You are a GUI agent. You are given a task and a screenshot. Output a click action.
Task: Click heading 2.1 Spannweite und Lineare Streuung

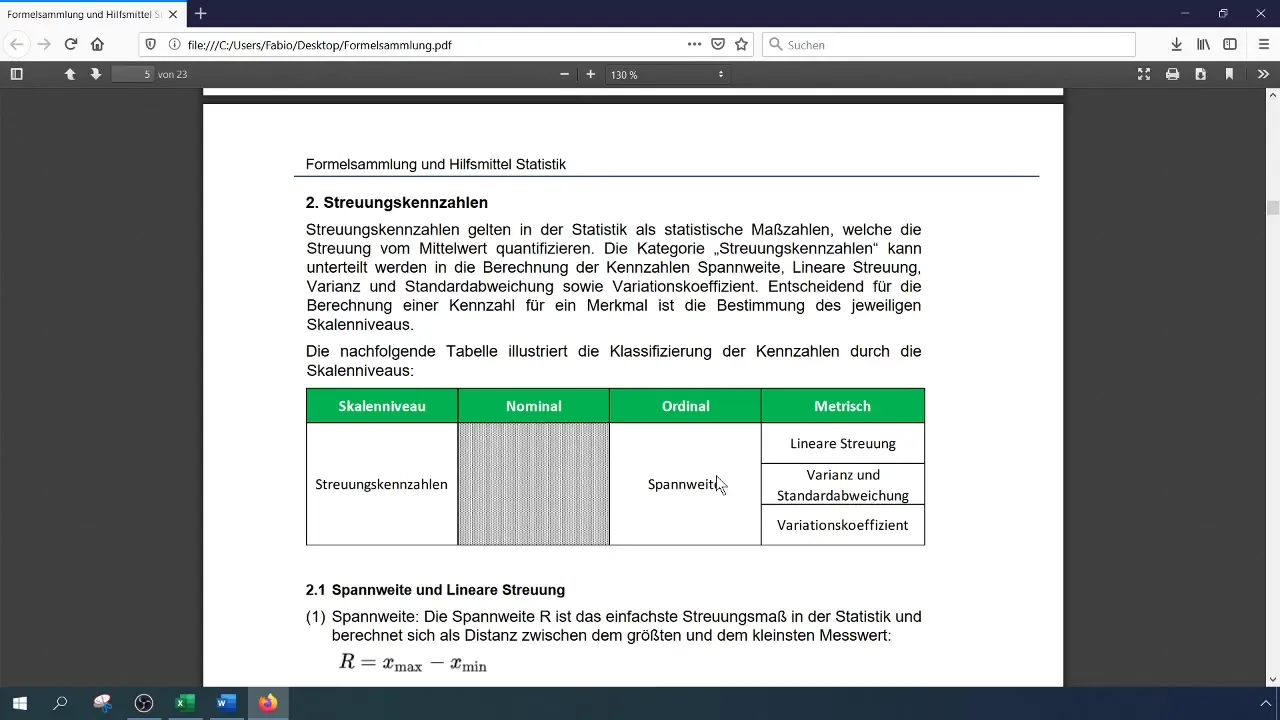(436, 590)
